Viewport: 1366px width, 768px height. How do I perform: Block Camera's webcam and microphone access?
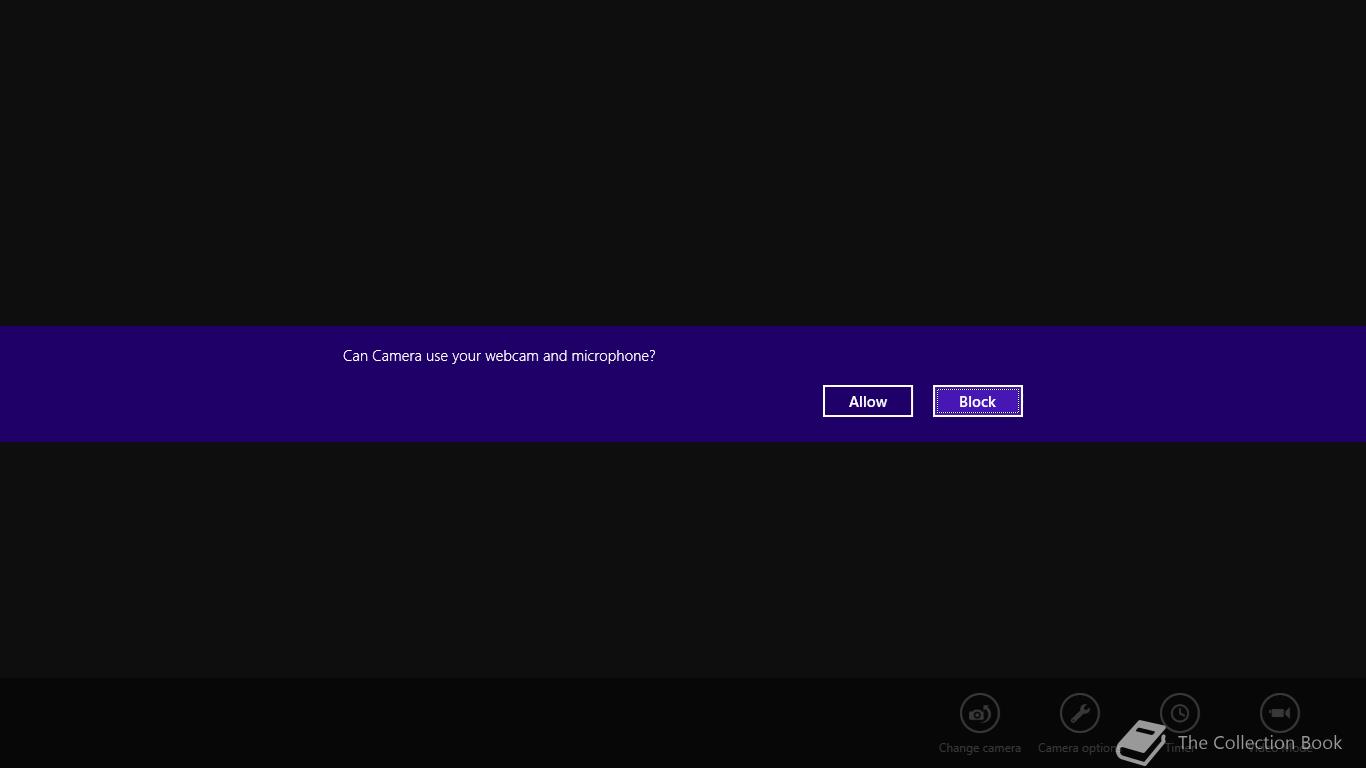click(x=978, y=401)
